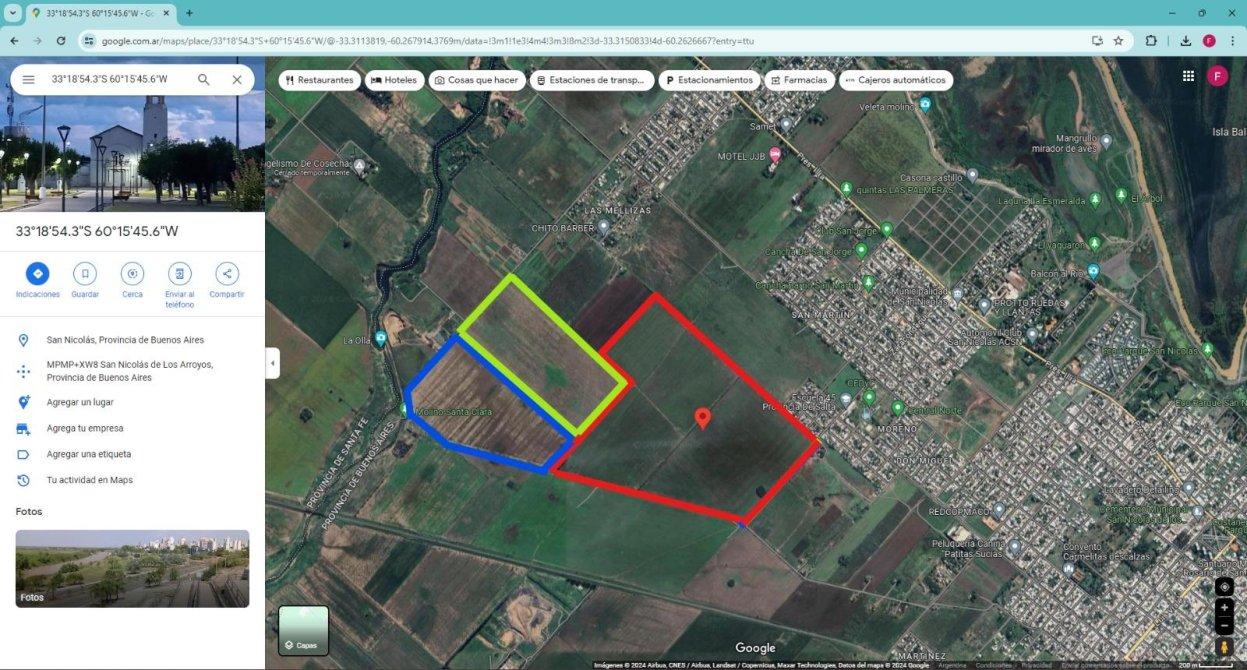The width and height of the screenshot is (1247, 670).
Task: Click the Compartir share icon
Action: (x=227, y=274)
